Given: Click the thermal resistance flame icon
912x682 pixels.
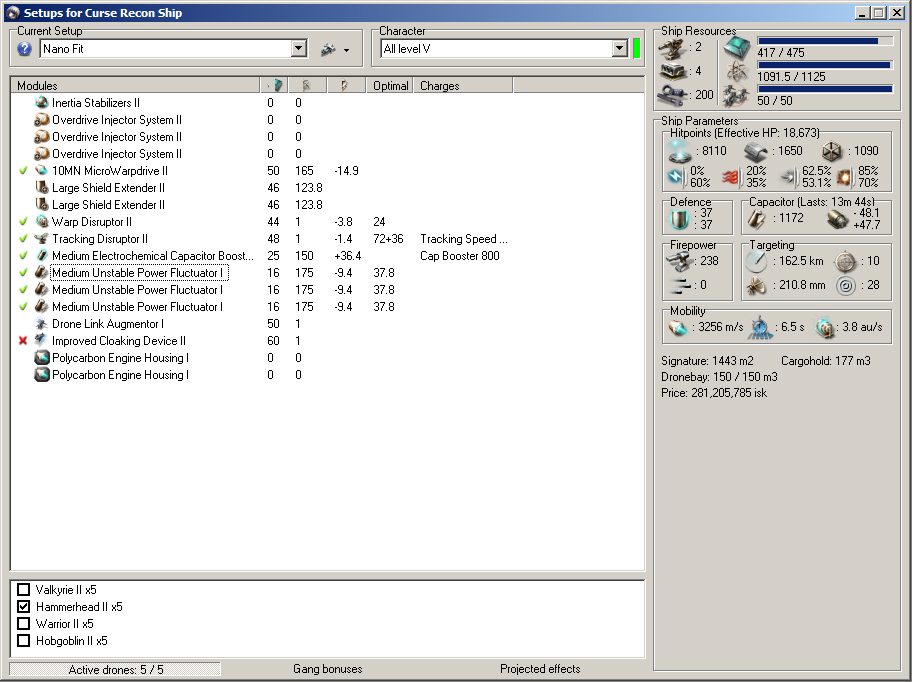Looking at the screenshot, I should (x=731, y=177).
